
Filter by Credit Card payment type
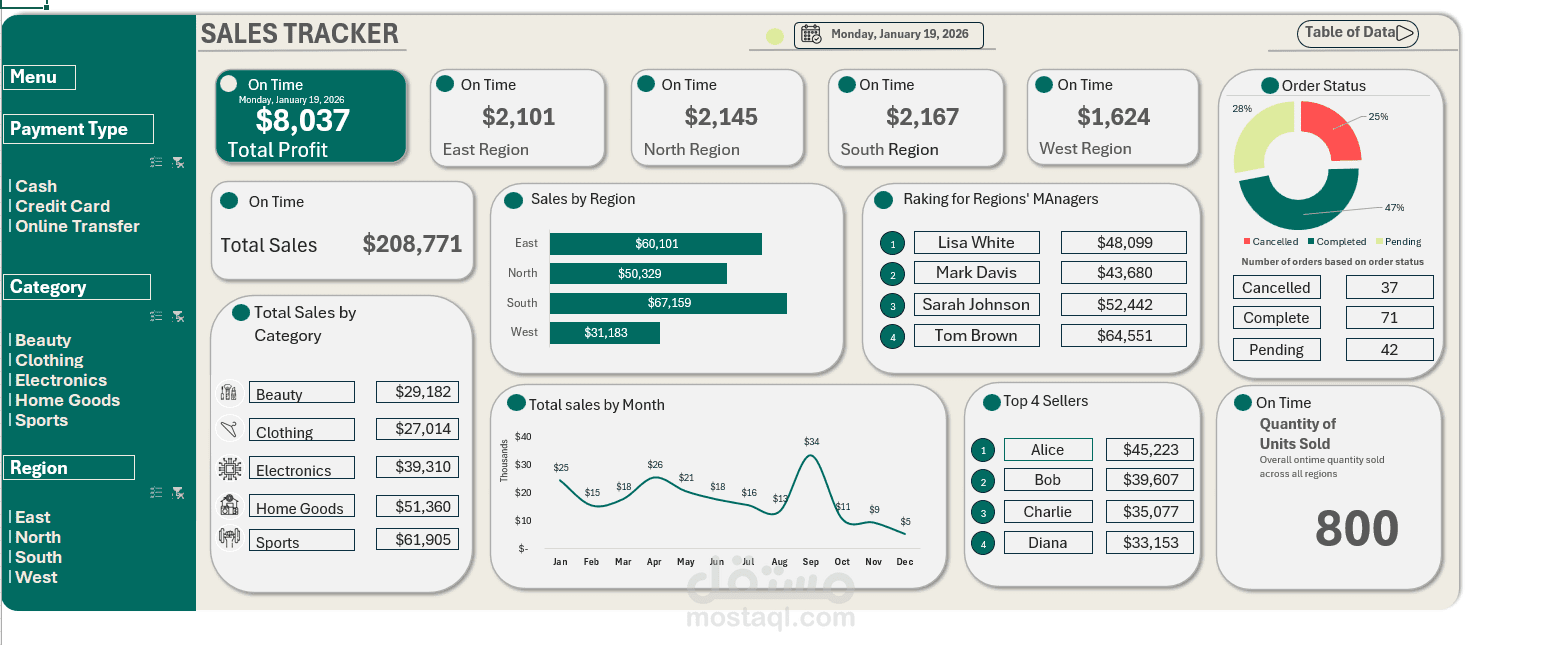(62, 206)
